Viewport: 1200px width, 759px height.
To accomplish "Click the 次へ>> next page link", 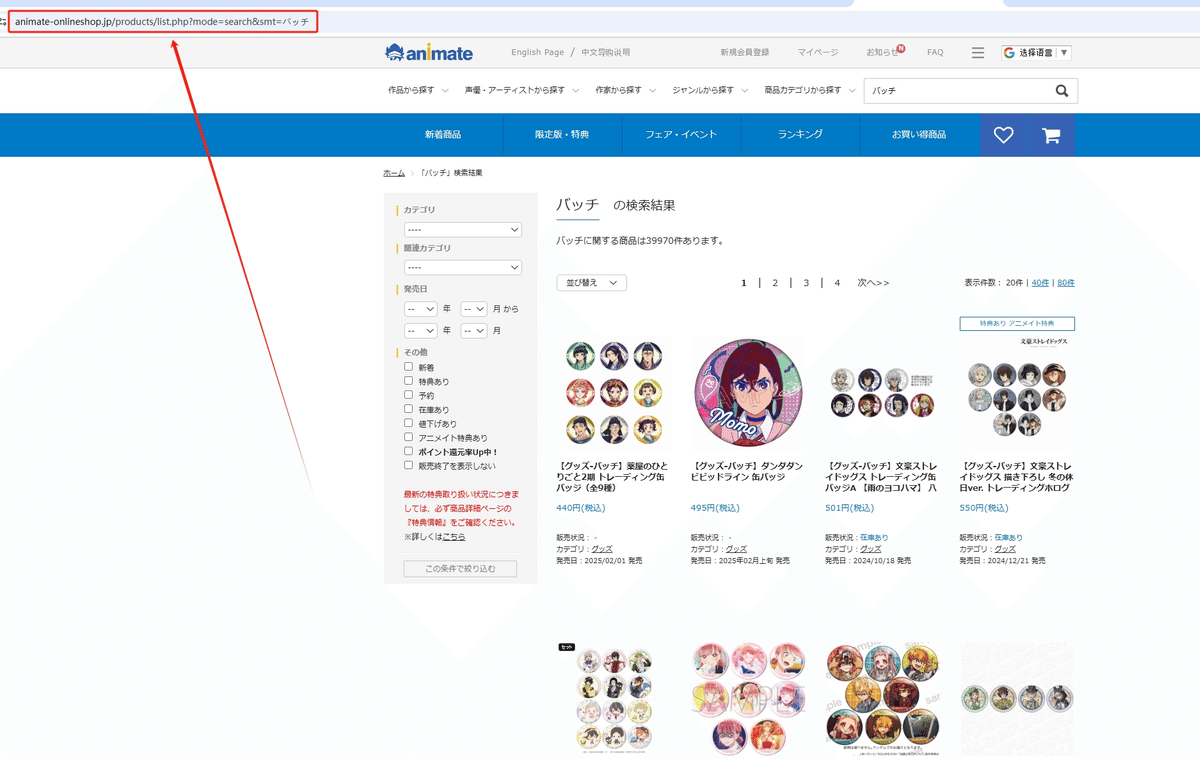I will 873,283.
